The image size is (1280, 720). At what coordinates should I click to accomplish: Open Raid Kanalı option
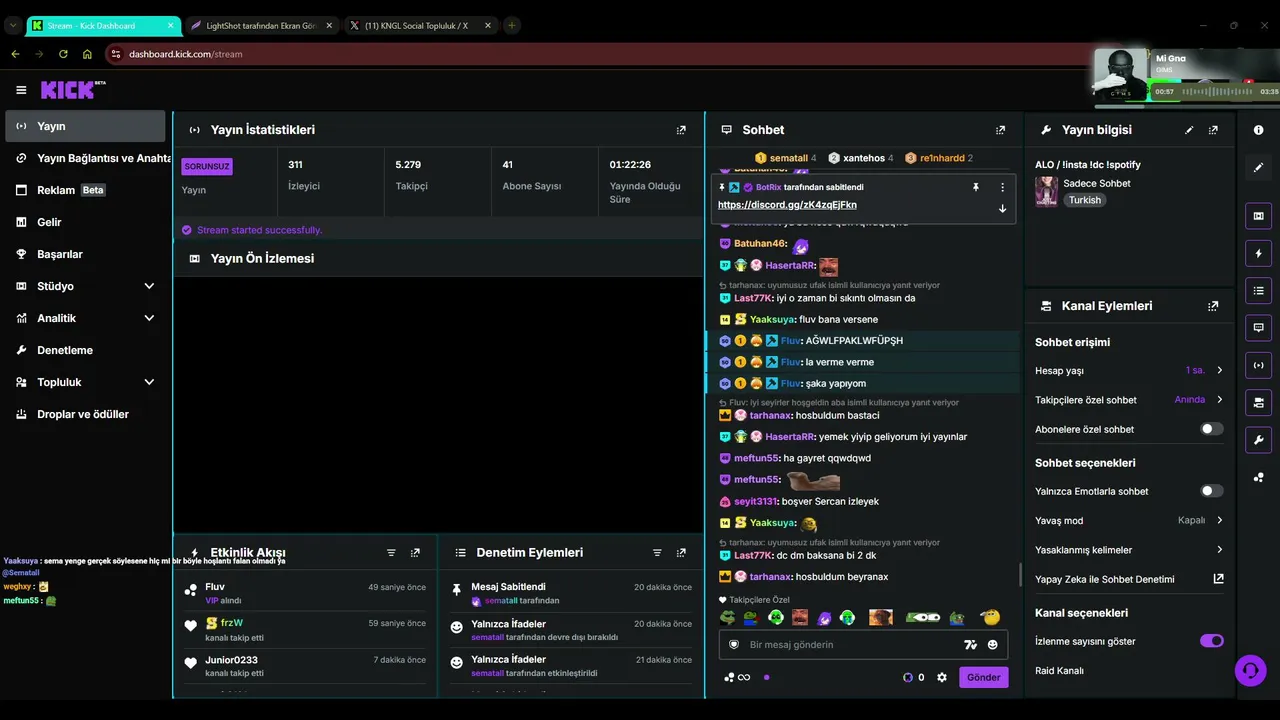click(1059, 671)
